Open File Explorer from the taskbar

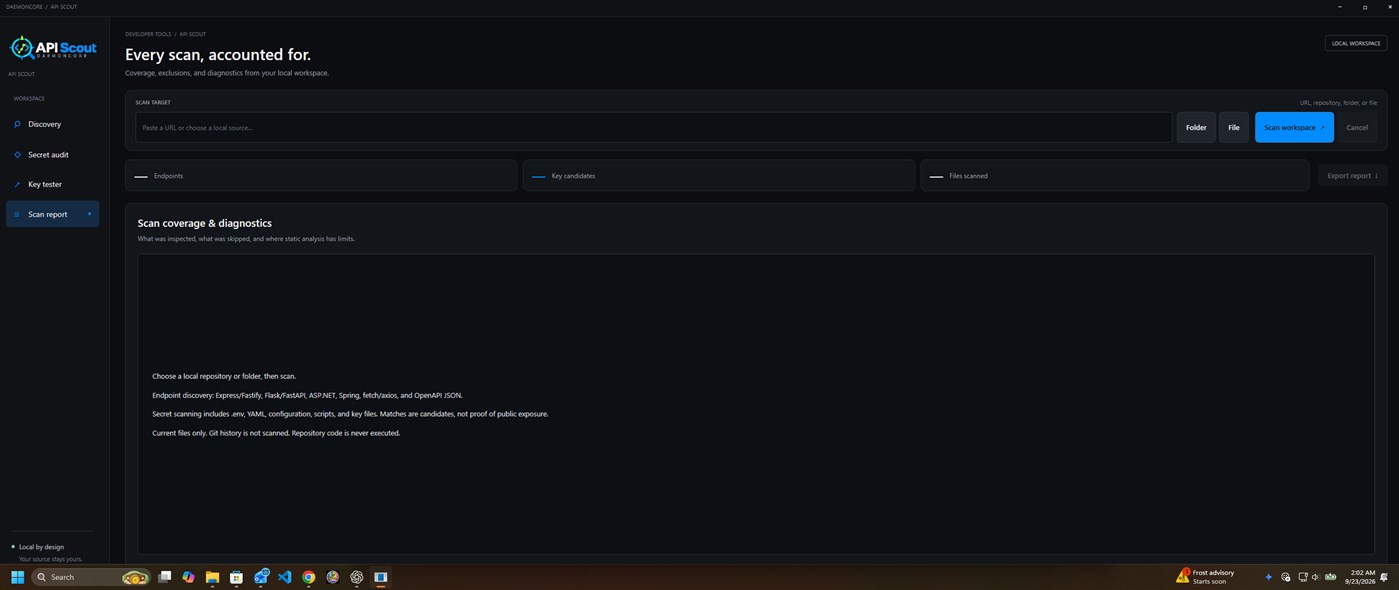pyautogui.click(x=213, y=577)
